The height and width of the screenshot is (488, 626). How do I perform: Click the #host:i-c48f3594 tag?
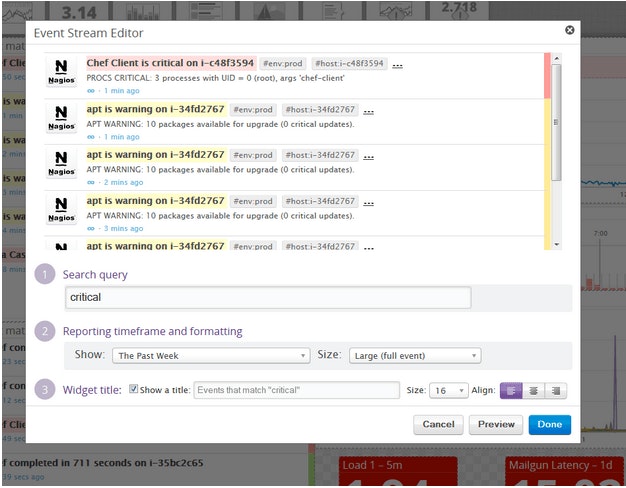coord(348,63)
